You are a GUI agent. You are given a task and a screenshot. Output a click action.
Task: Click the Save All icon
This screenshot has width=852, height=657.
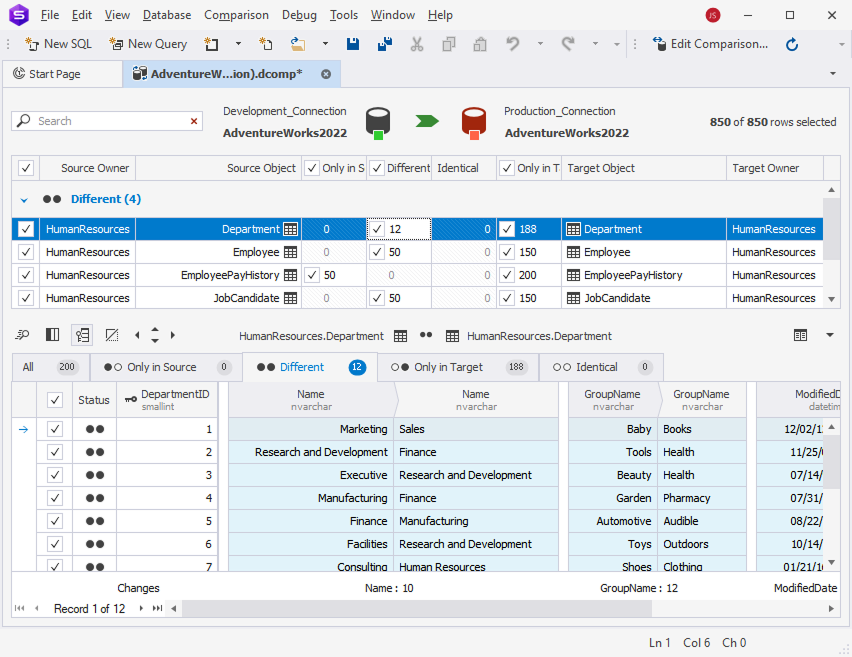pos(384,44)
